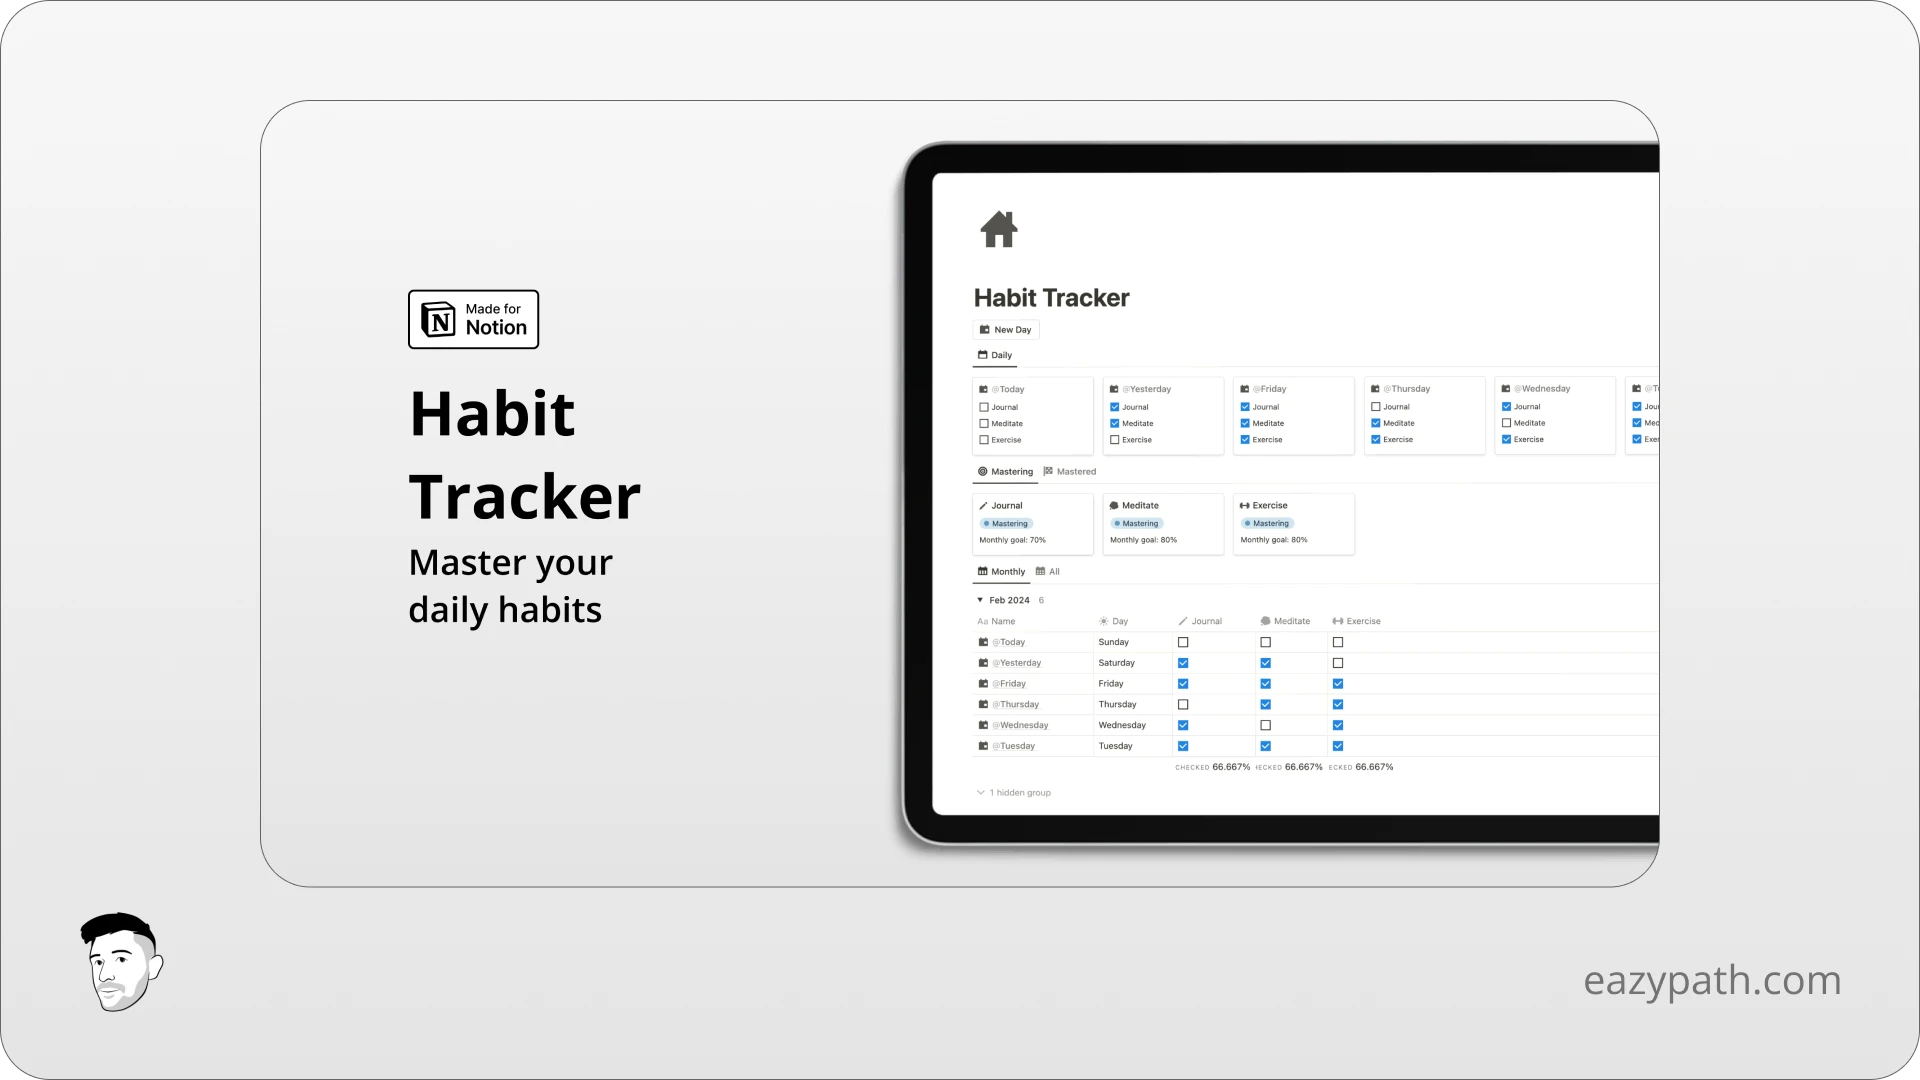Click the Exercise dumbbell icon
Viewport: 1920px width, 1080px height.
pos(1245,505)
